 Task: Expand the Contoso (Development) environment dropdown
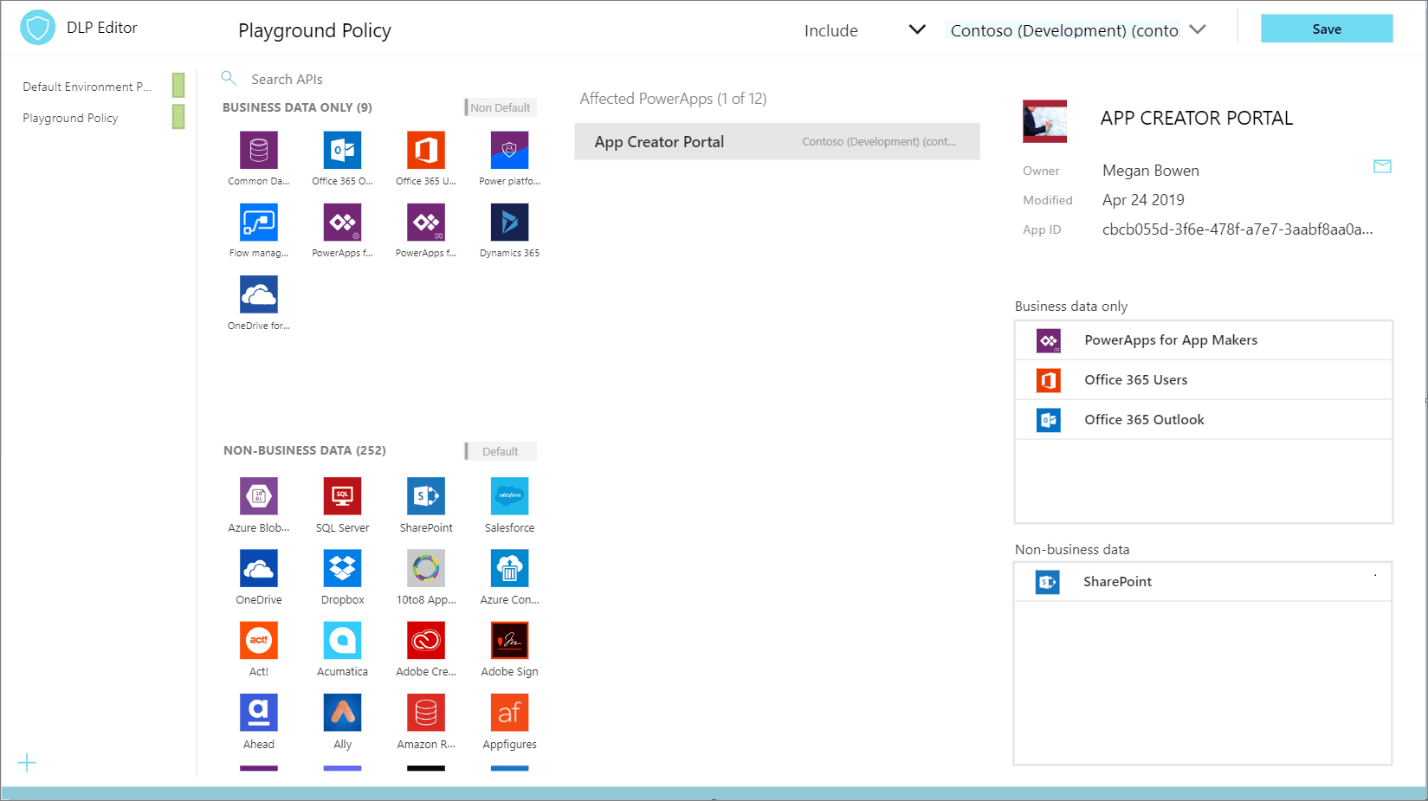click(1197, 30)
